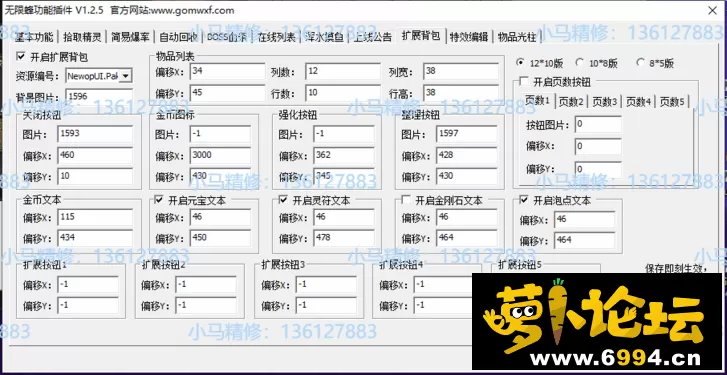Click 扩展按钮4 偏移Y field
The height and width of the screenshot is (375, 727).
click(444, 305)
